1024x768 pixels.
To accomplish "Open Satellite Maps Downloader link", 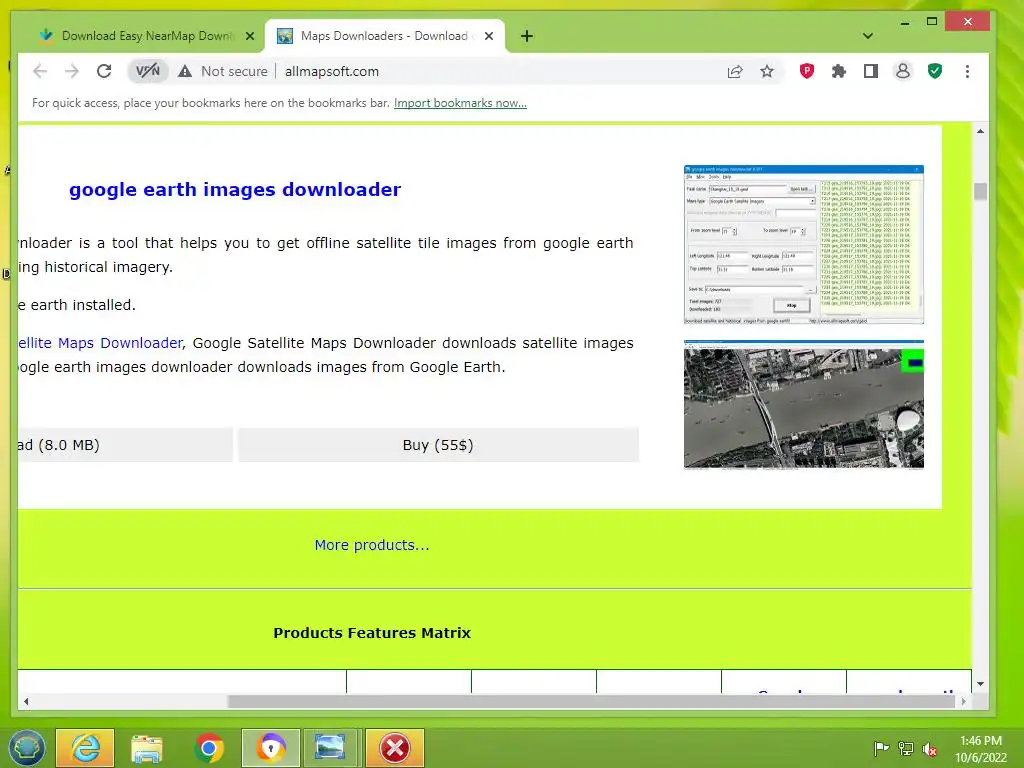I will coord(100,343).
